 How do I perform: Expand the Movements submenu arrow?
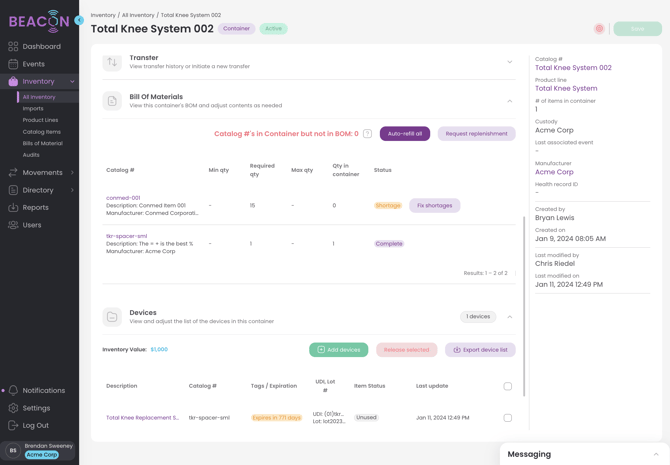pos(72,173)
